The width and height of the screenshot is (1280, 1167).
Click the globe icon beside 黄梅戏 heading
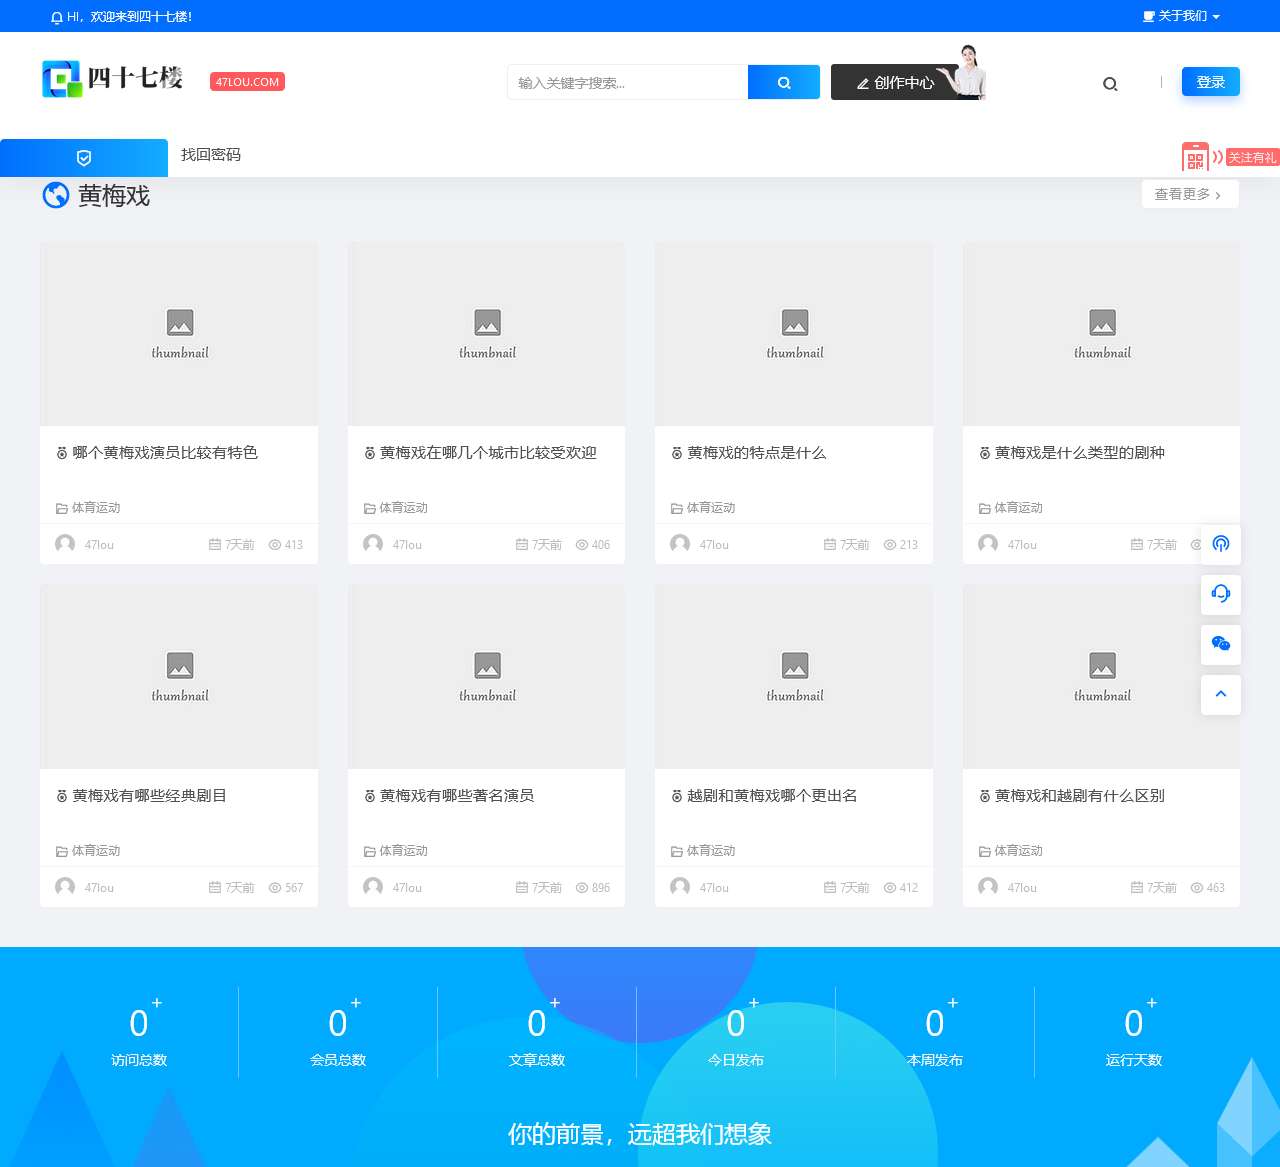56,195
